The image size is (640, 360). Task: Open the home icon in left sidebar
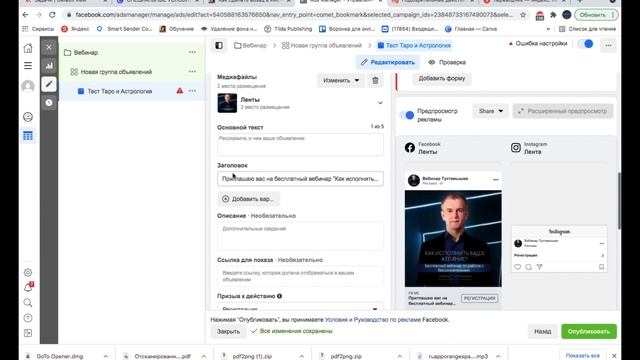[x=28, y=48]
